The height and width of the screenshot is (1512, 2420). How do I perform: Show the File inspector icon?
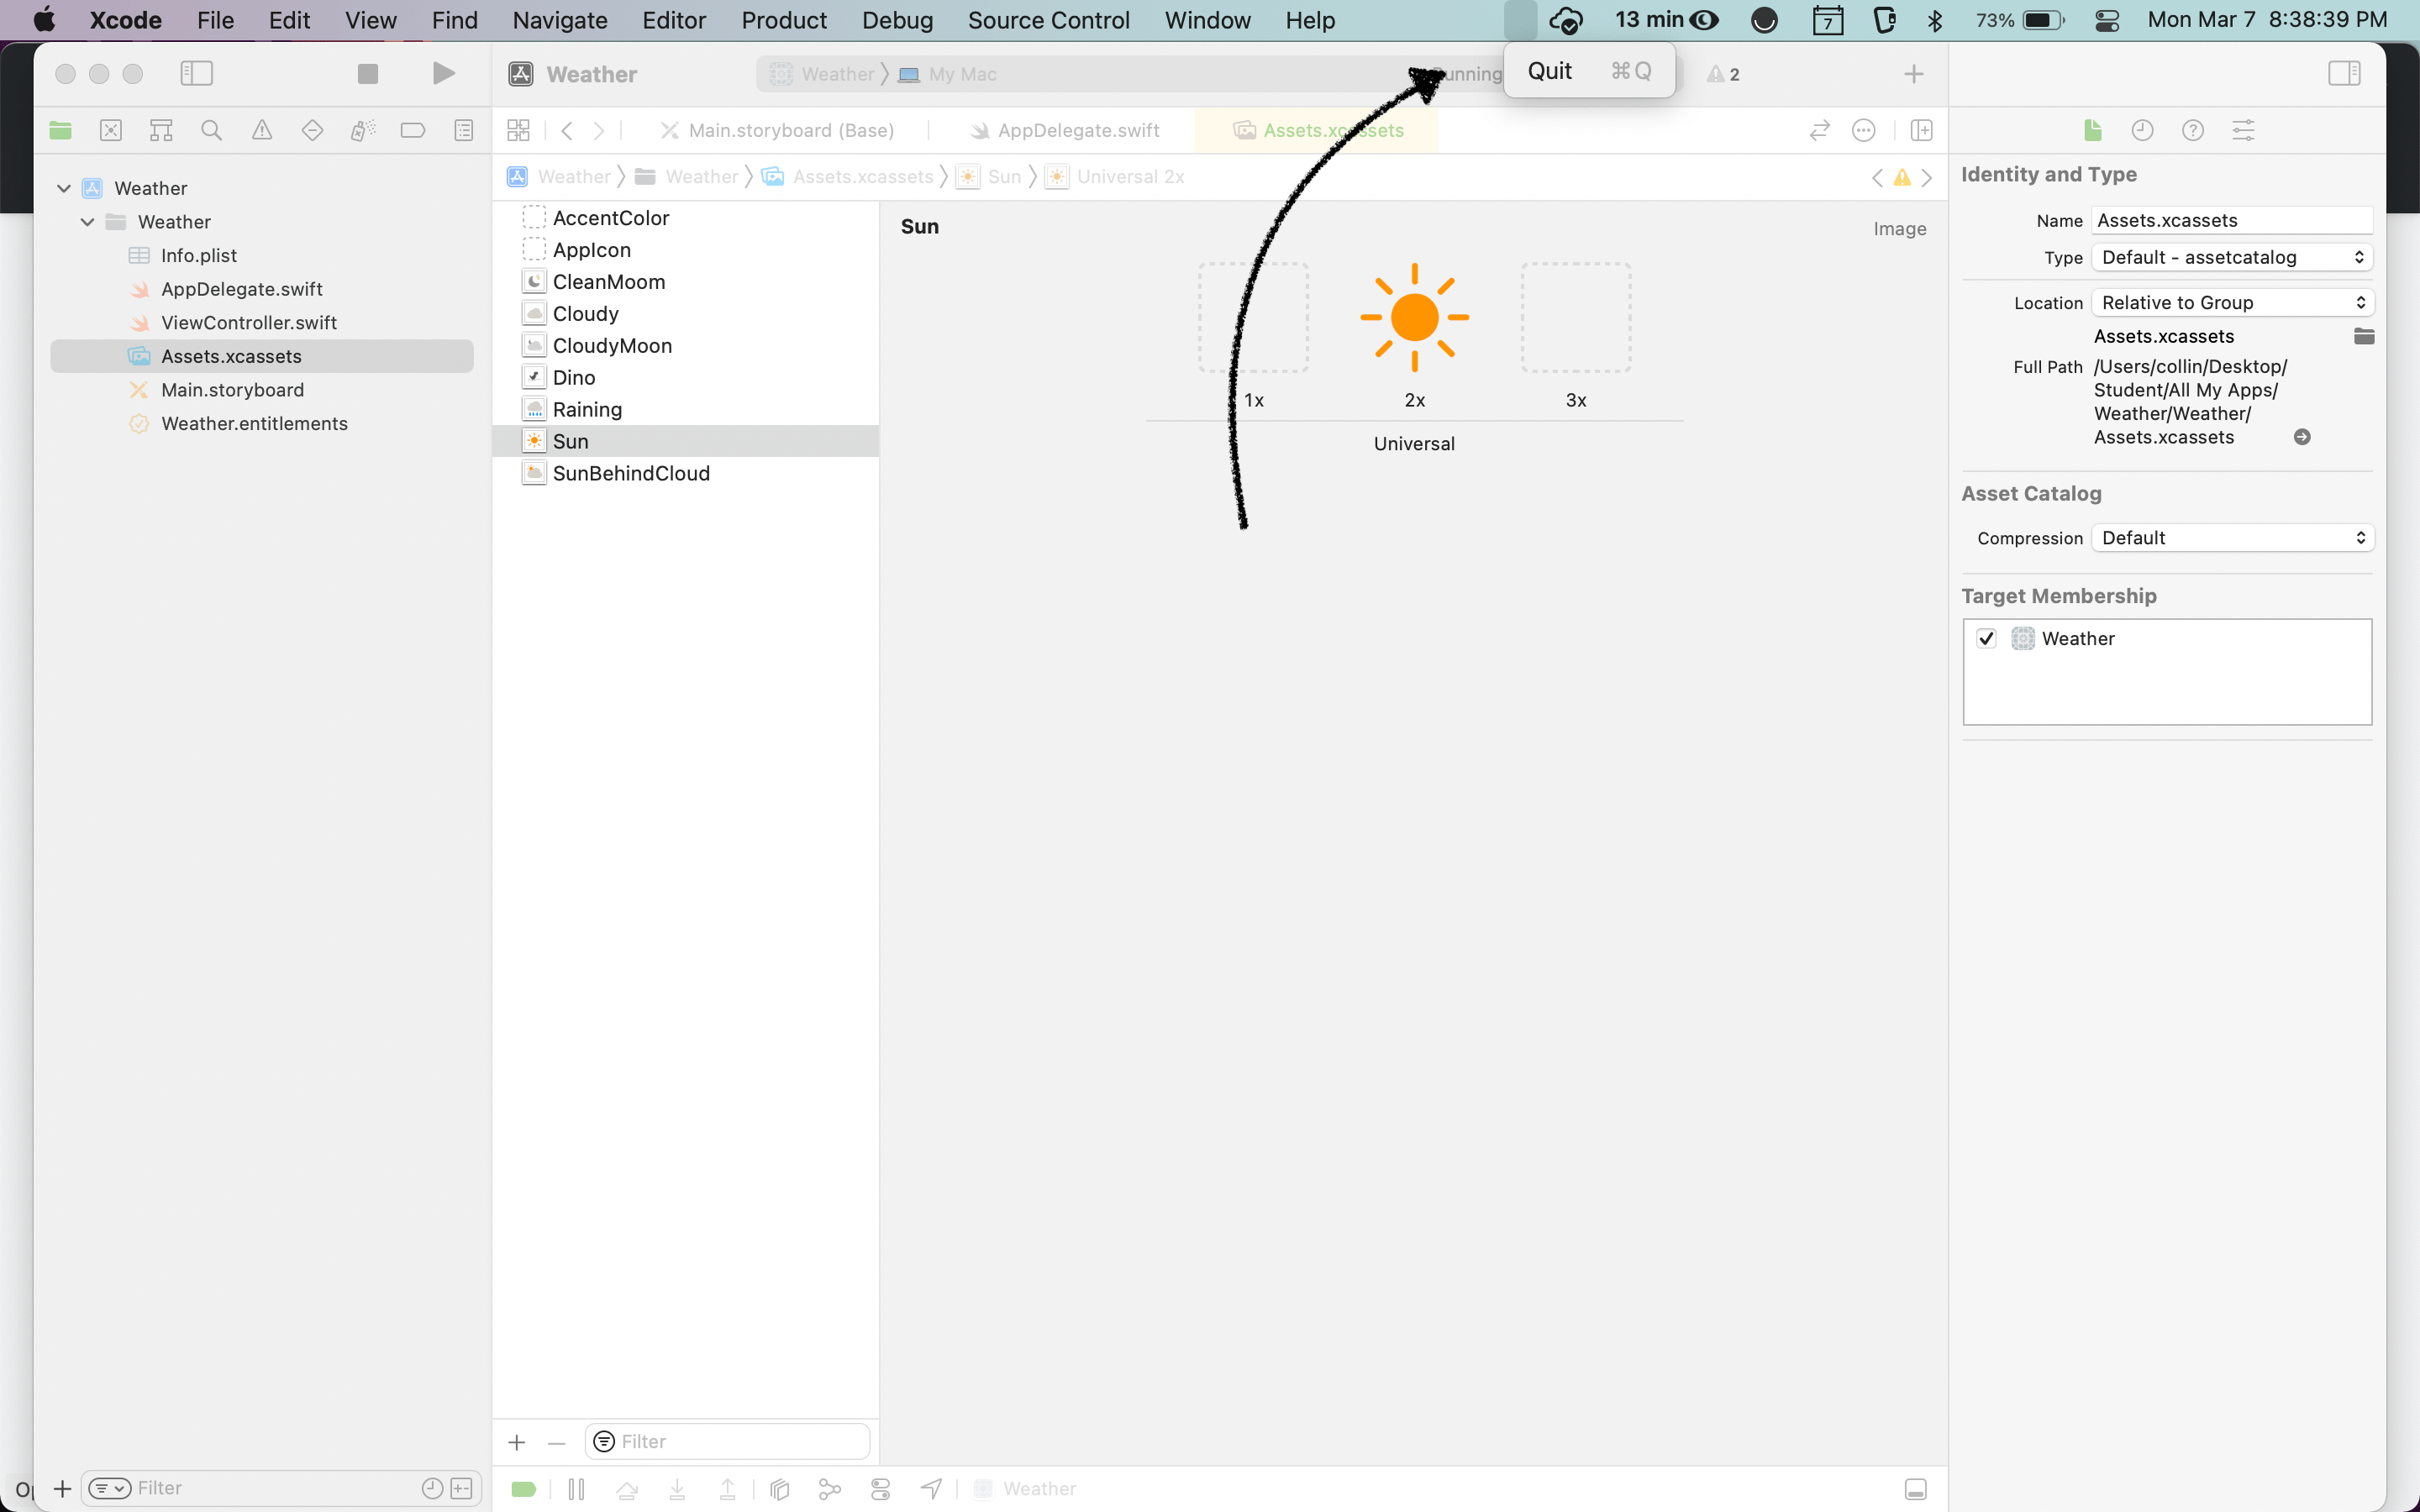pos(2092,130)
